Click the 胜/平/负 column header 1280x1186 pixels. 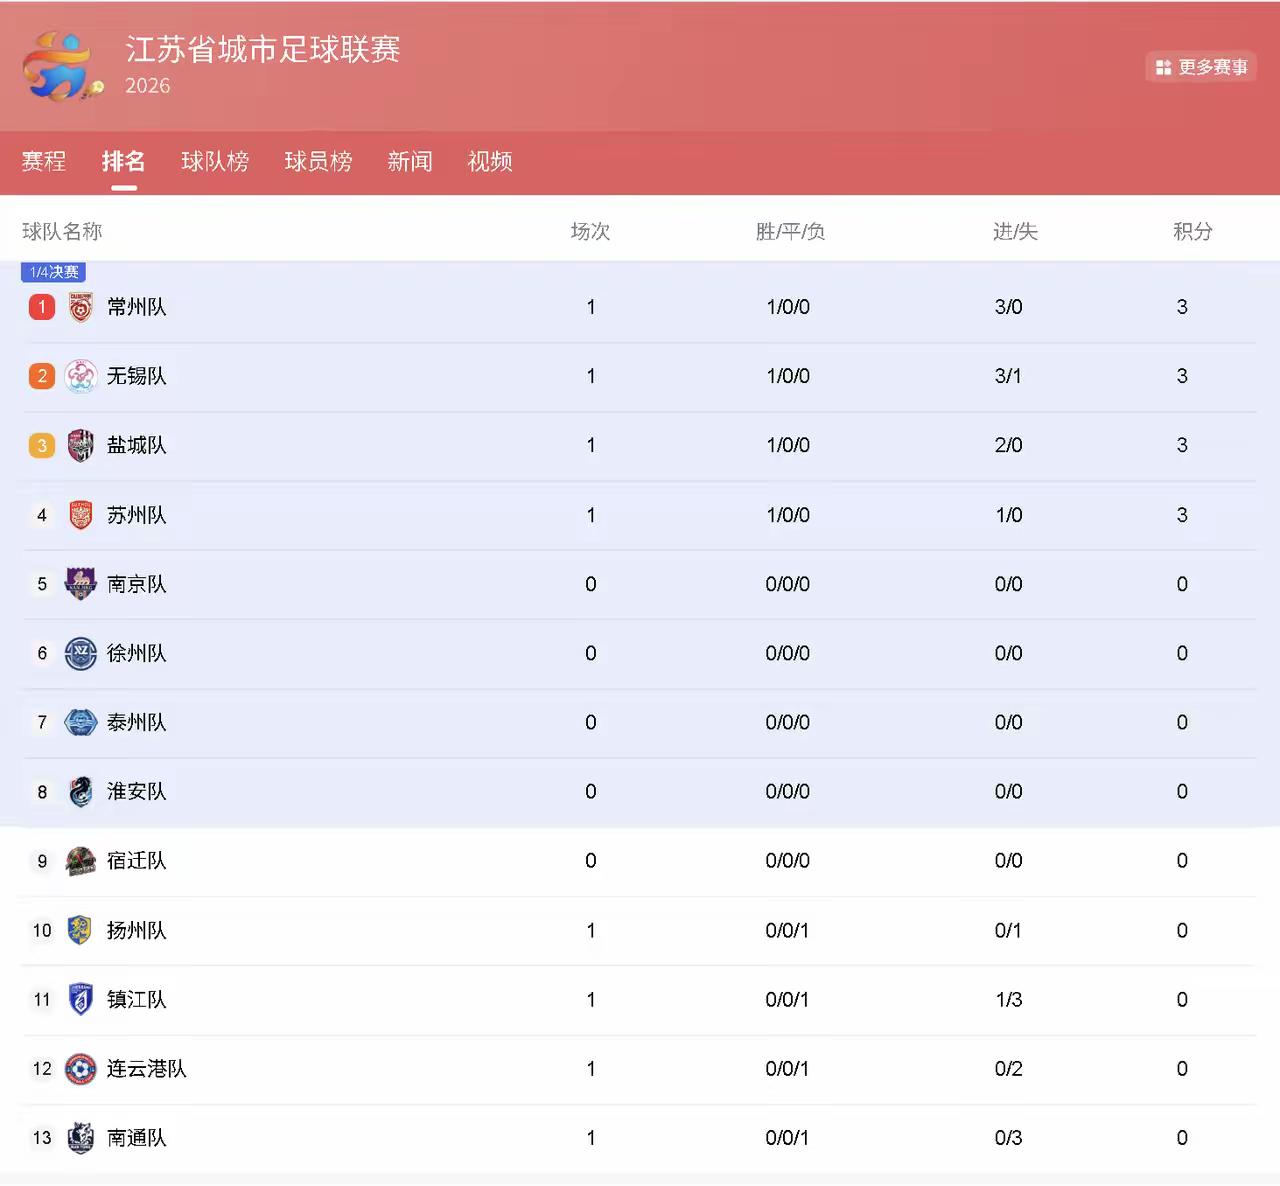[790, 231]
